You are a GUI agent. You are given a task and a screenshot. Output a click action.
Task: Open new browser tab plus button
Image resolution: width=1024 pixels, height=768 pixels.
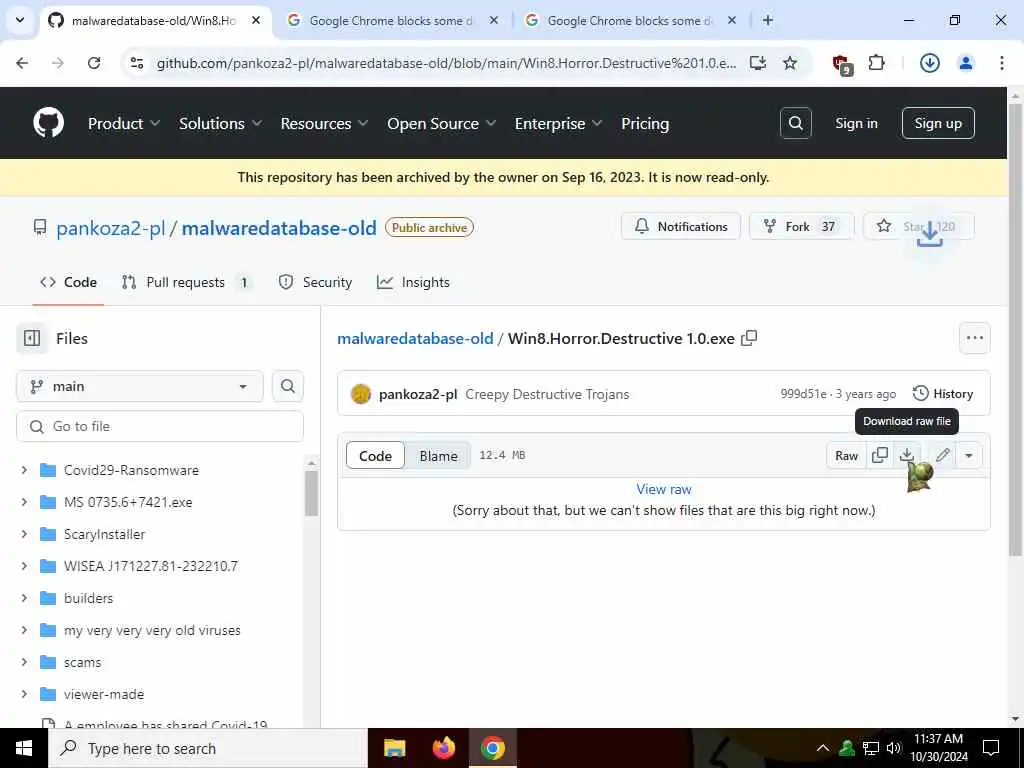(768, 20)
